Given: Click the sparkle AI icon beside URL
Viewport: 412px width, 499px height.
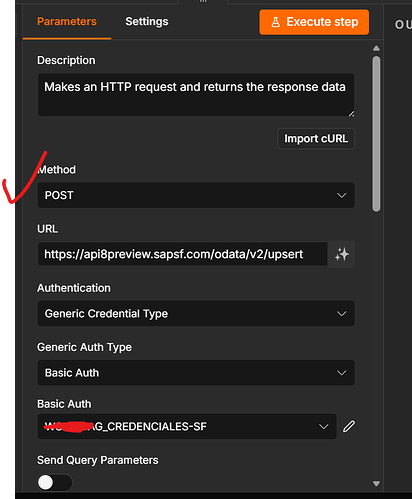Looking at the screenshot, I should point(342,254).
